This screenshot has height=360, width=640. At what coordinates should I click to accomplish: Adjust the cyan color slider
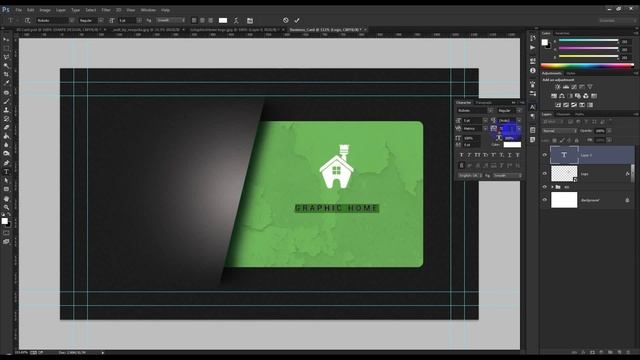click(x=588, y=41)
